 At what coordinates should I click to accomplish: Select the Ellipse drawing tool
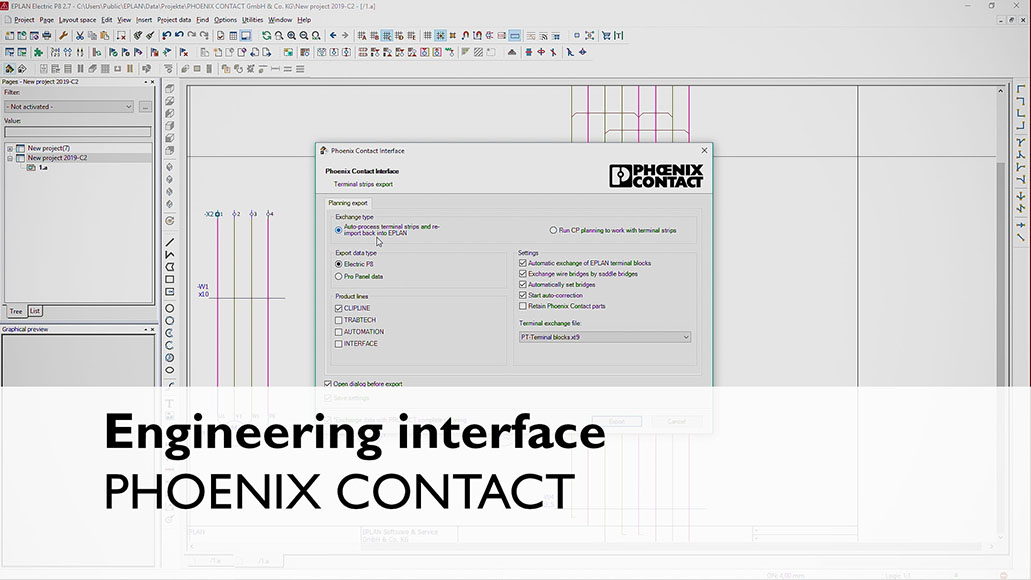[170, 370]
